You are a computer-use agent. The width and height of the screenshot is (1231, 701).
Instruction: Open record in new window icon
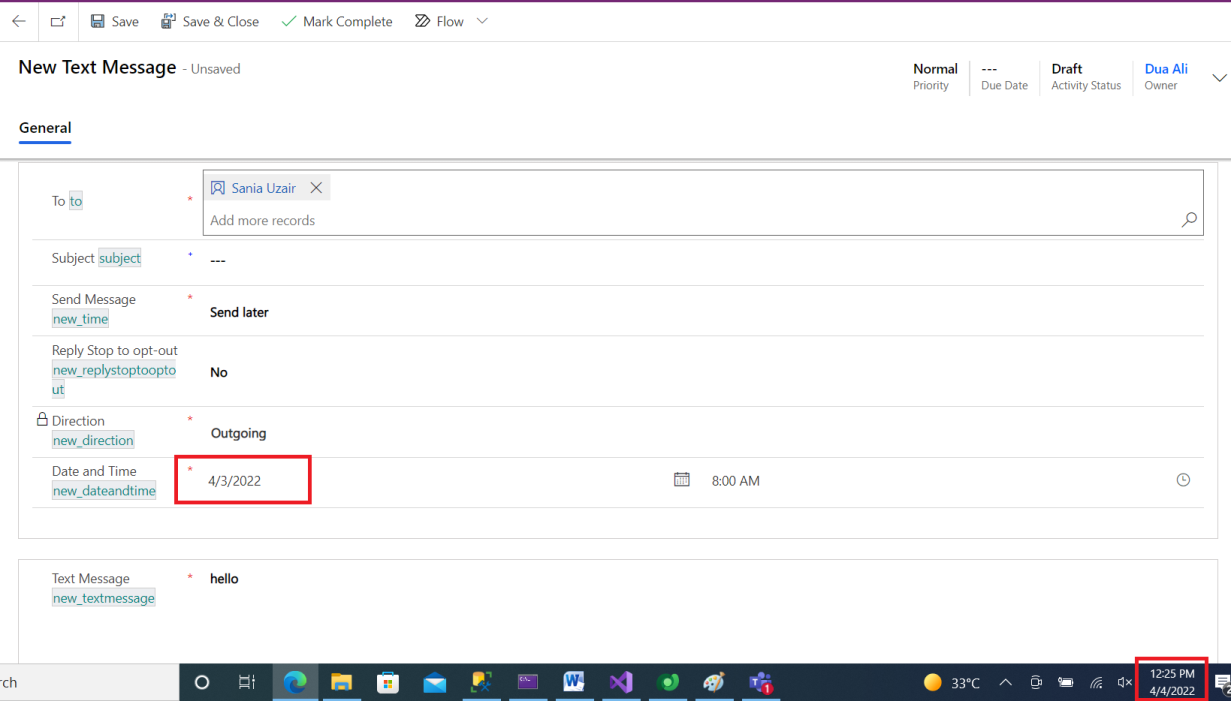pyautogui.click(x=58, y=21)
